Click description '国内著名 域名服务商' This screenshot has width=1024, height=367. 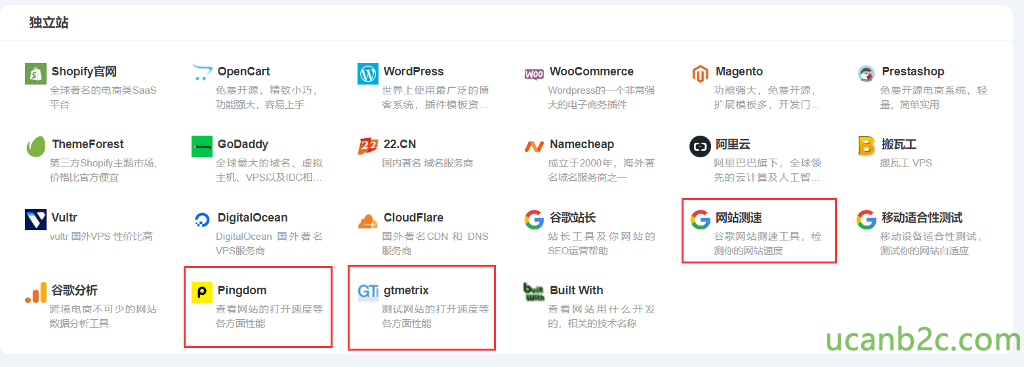(428, 163)
